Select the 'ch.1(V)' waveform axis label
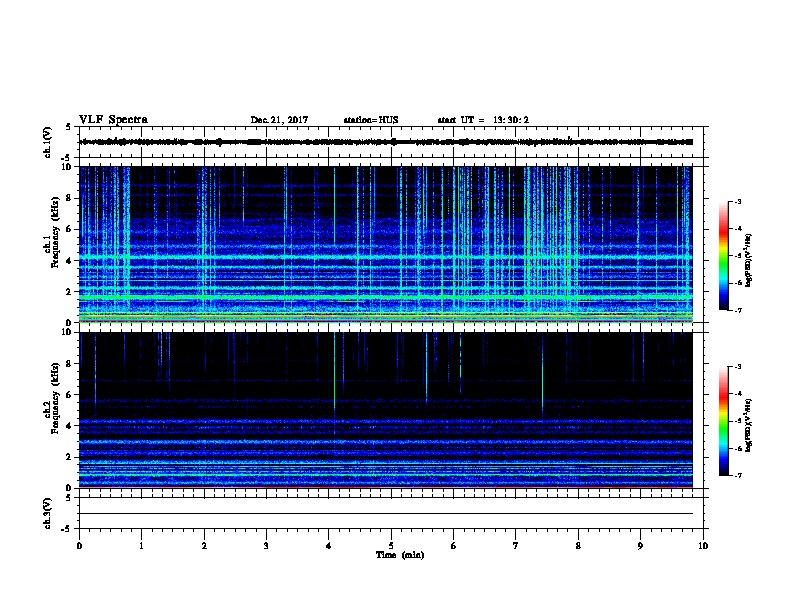 click(48, 142)
